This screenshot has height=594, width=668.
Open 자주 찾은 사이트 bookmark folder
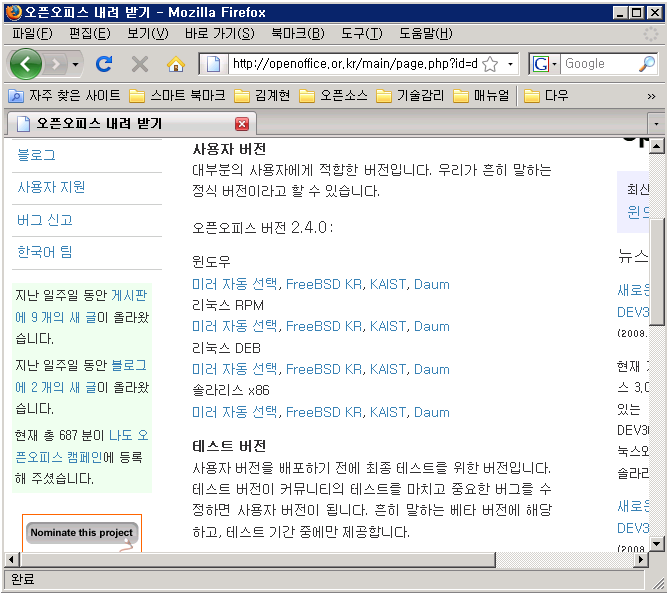(64, 95)
